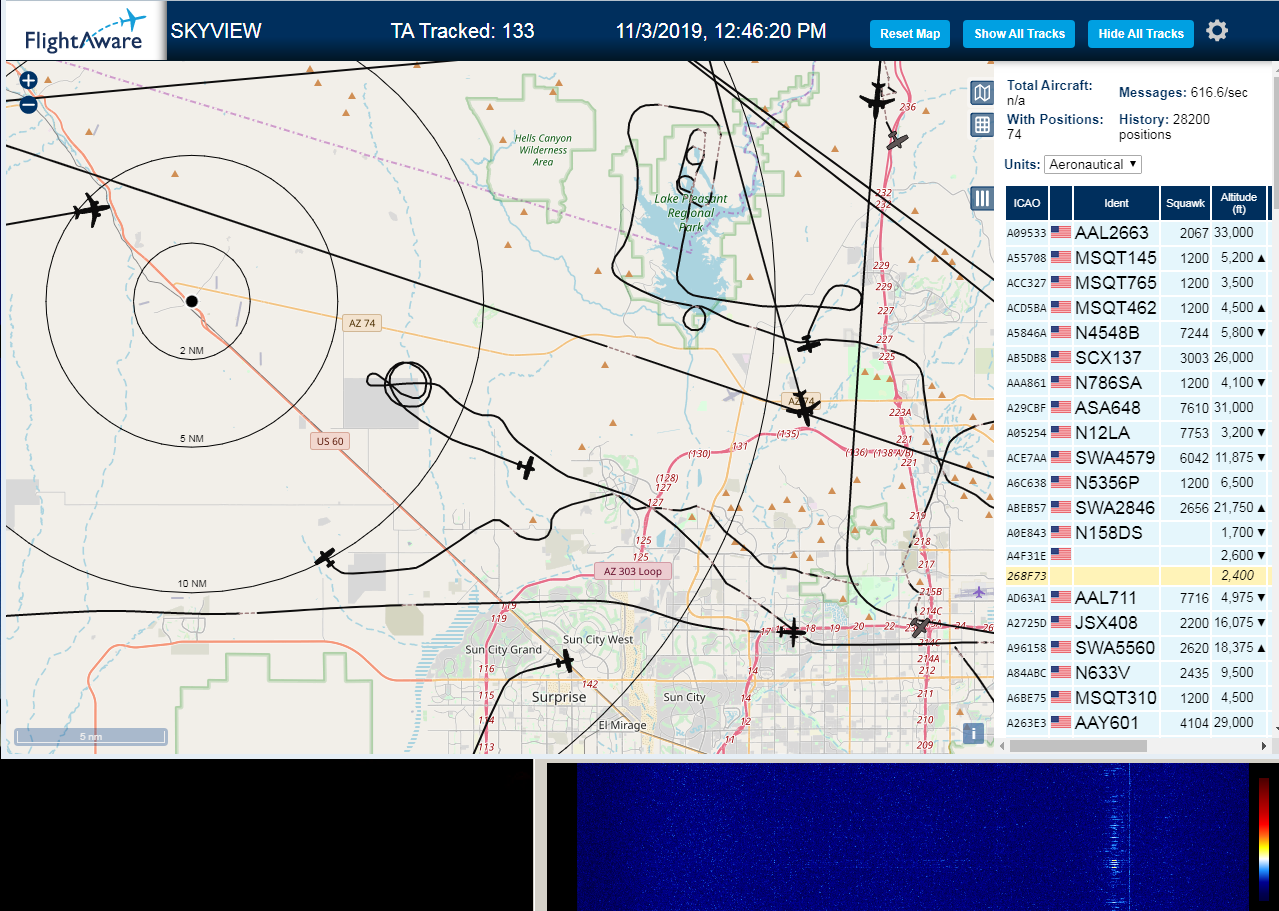The image size is (1279, 911).
Task: Open the map attribution info icon
Action: coord(974,733)
